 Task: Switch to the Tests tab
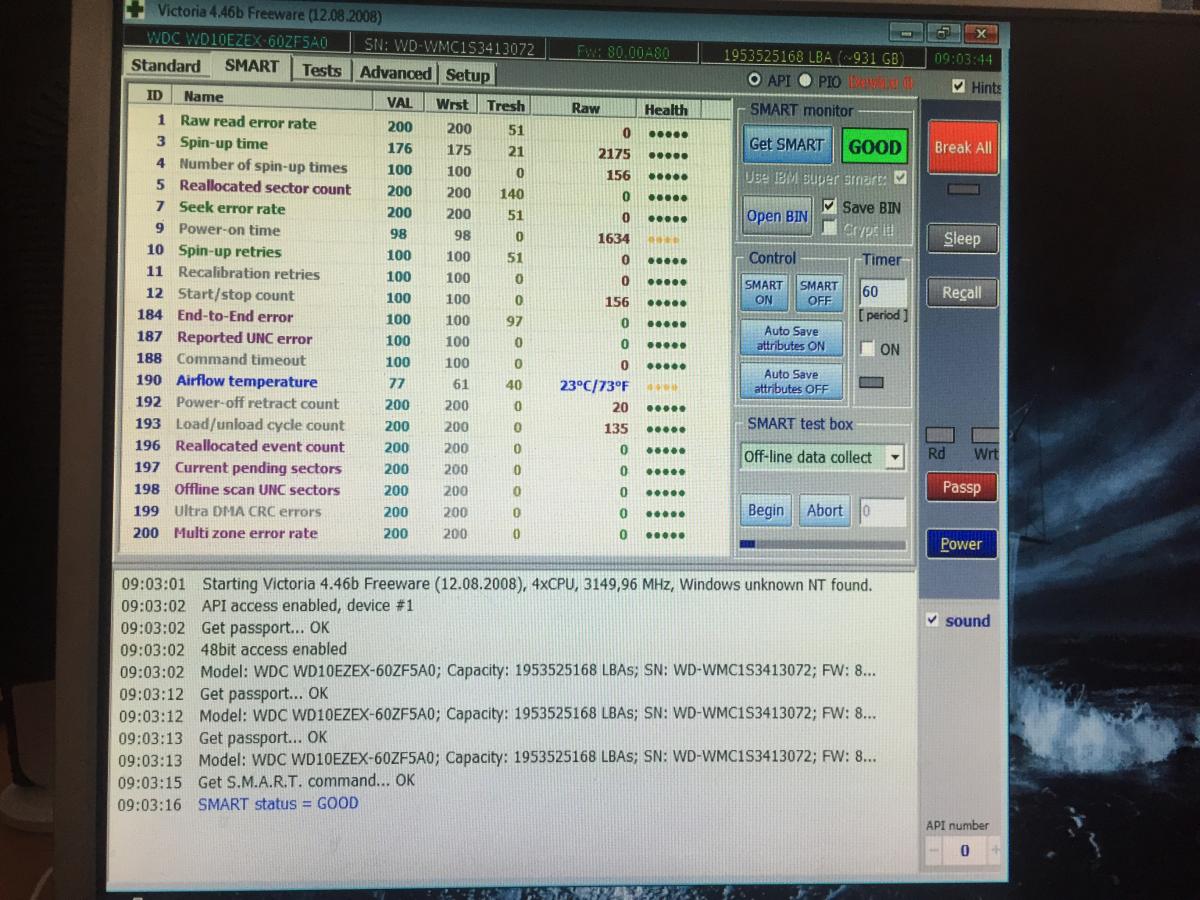pyautogui.click(x=322, y=70)
